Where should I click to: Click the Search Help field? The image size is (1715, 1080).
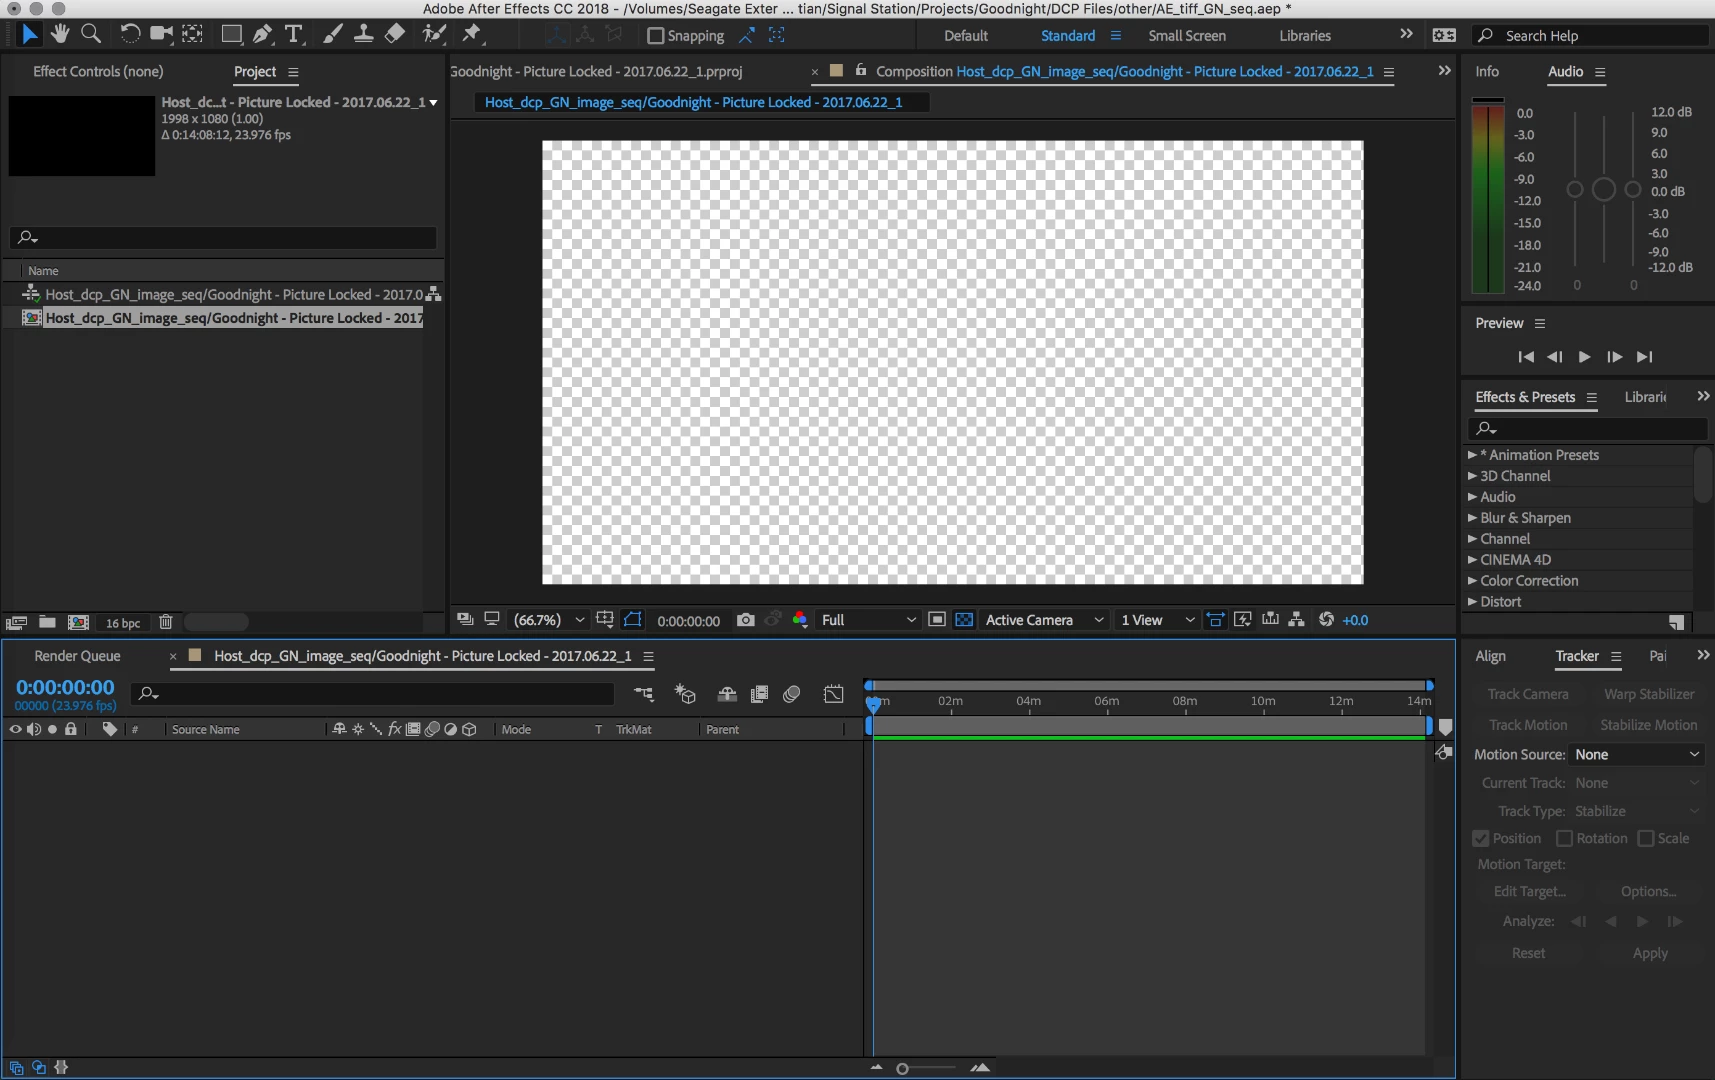tap(1590, 36)
